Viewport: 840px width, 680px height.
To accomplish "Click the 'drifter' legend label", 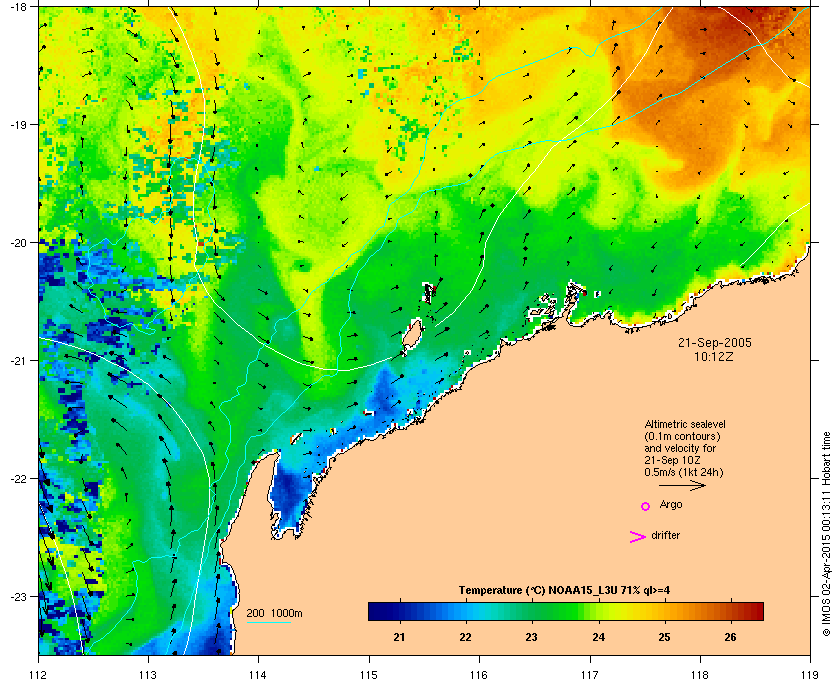I will [665, 535].
